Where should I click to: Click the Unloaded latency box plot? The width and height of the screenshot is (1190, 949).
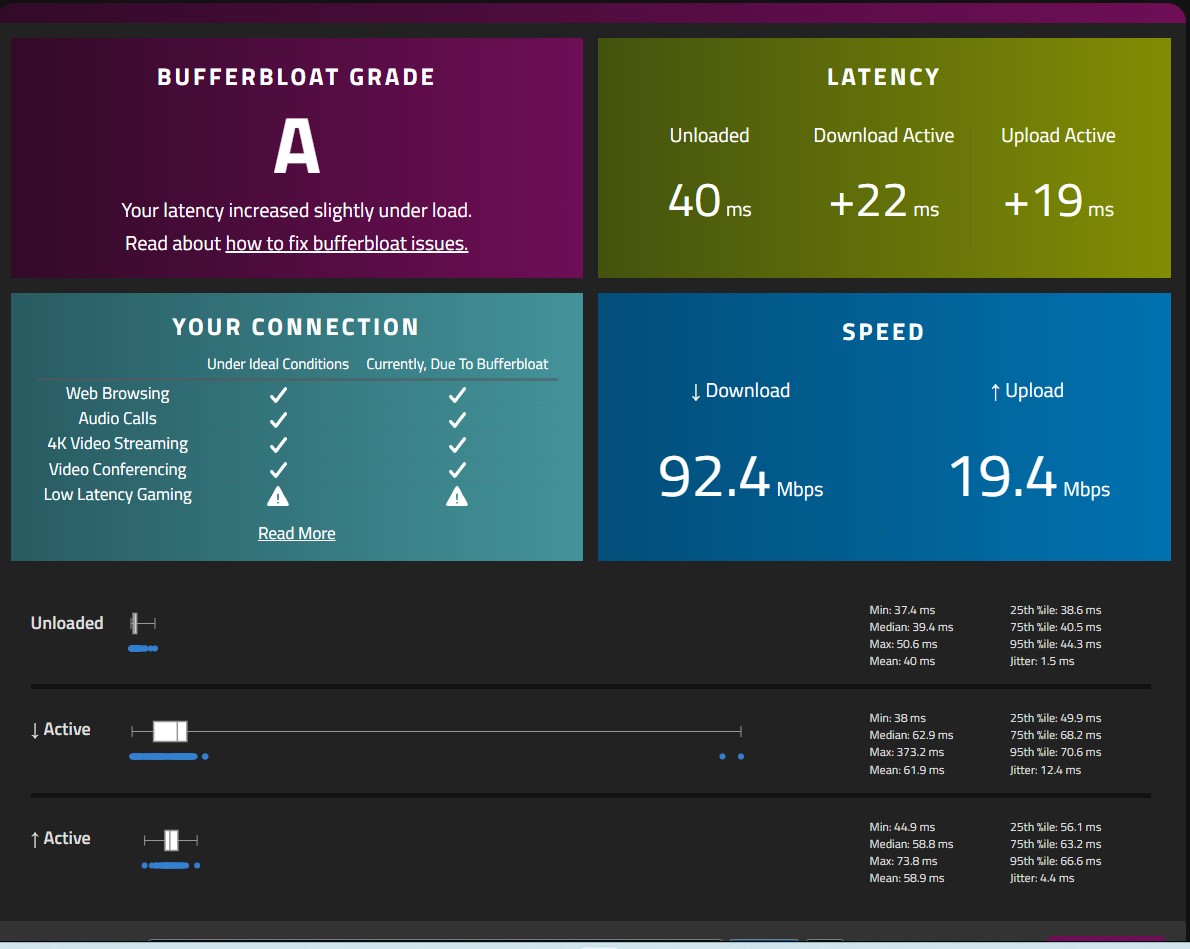pyautogui.click(x=143, y=623)
